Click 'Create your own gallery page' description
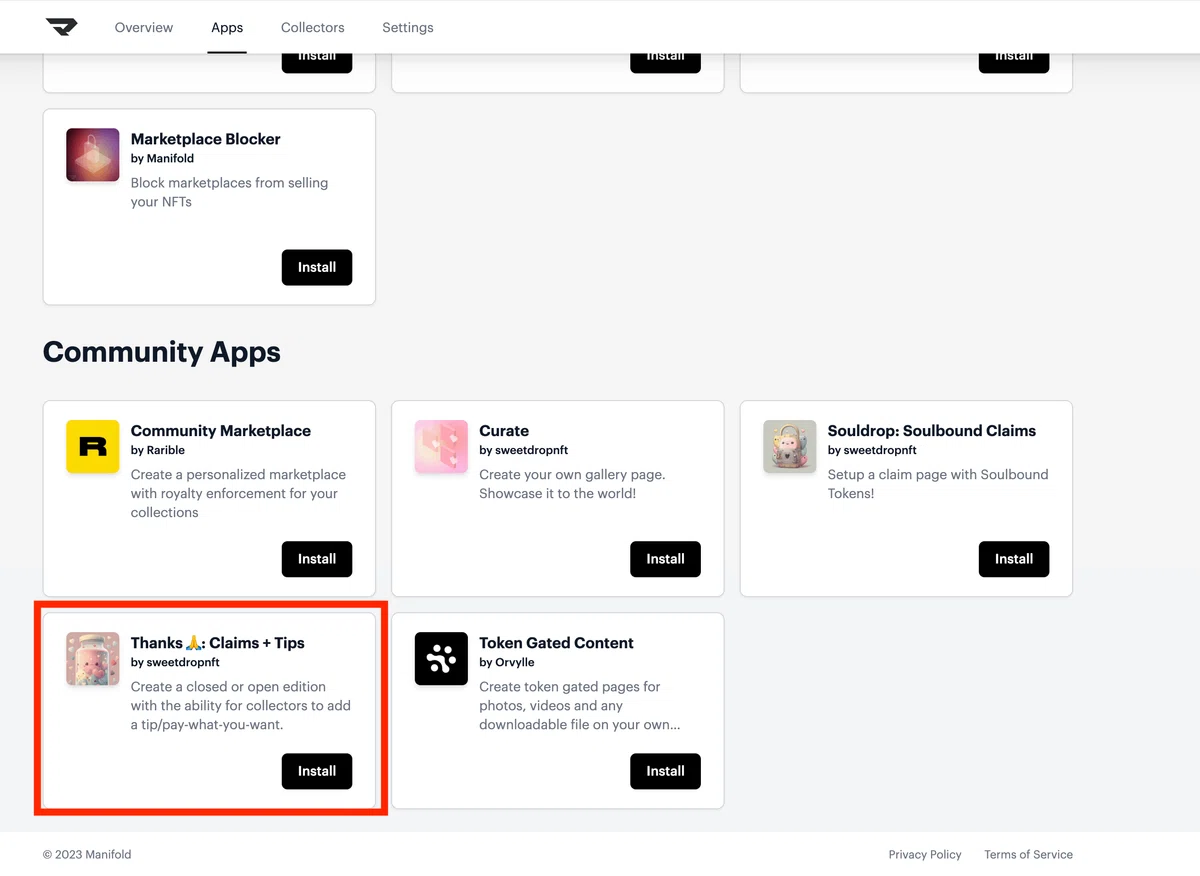 pyautogui.click(x=572, y=484)
